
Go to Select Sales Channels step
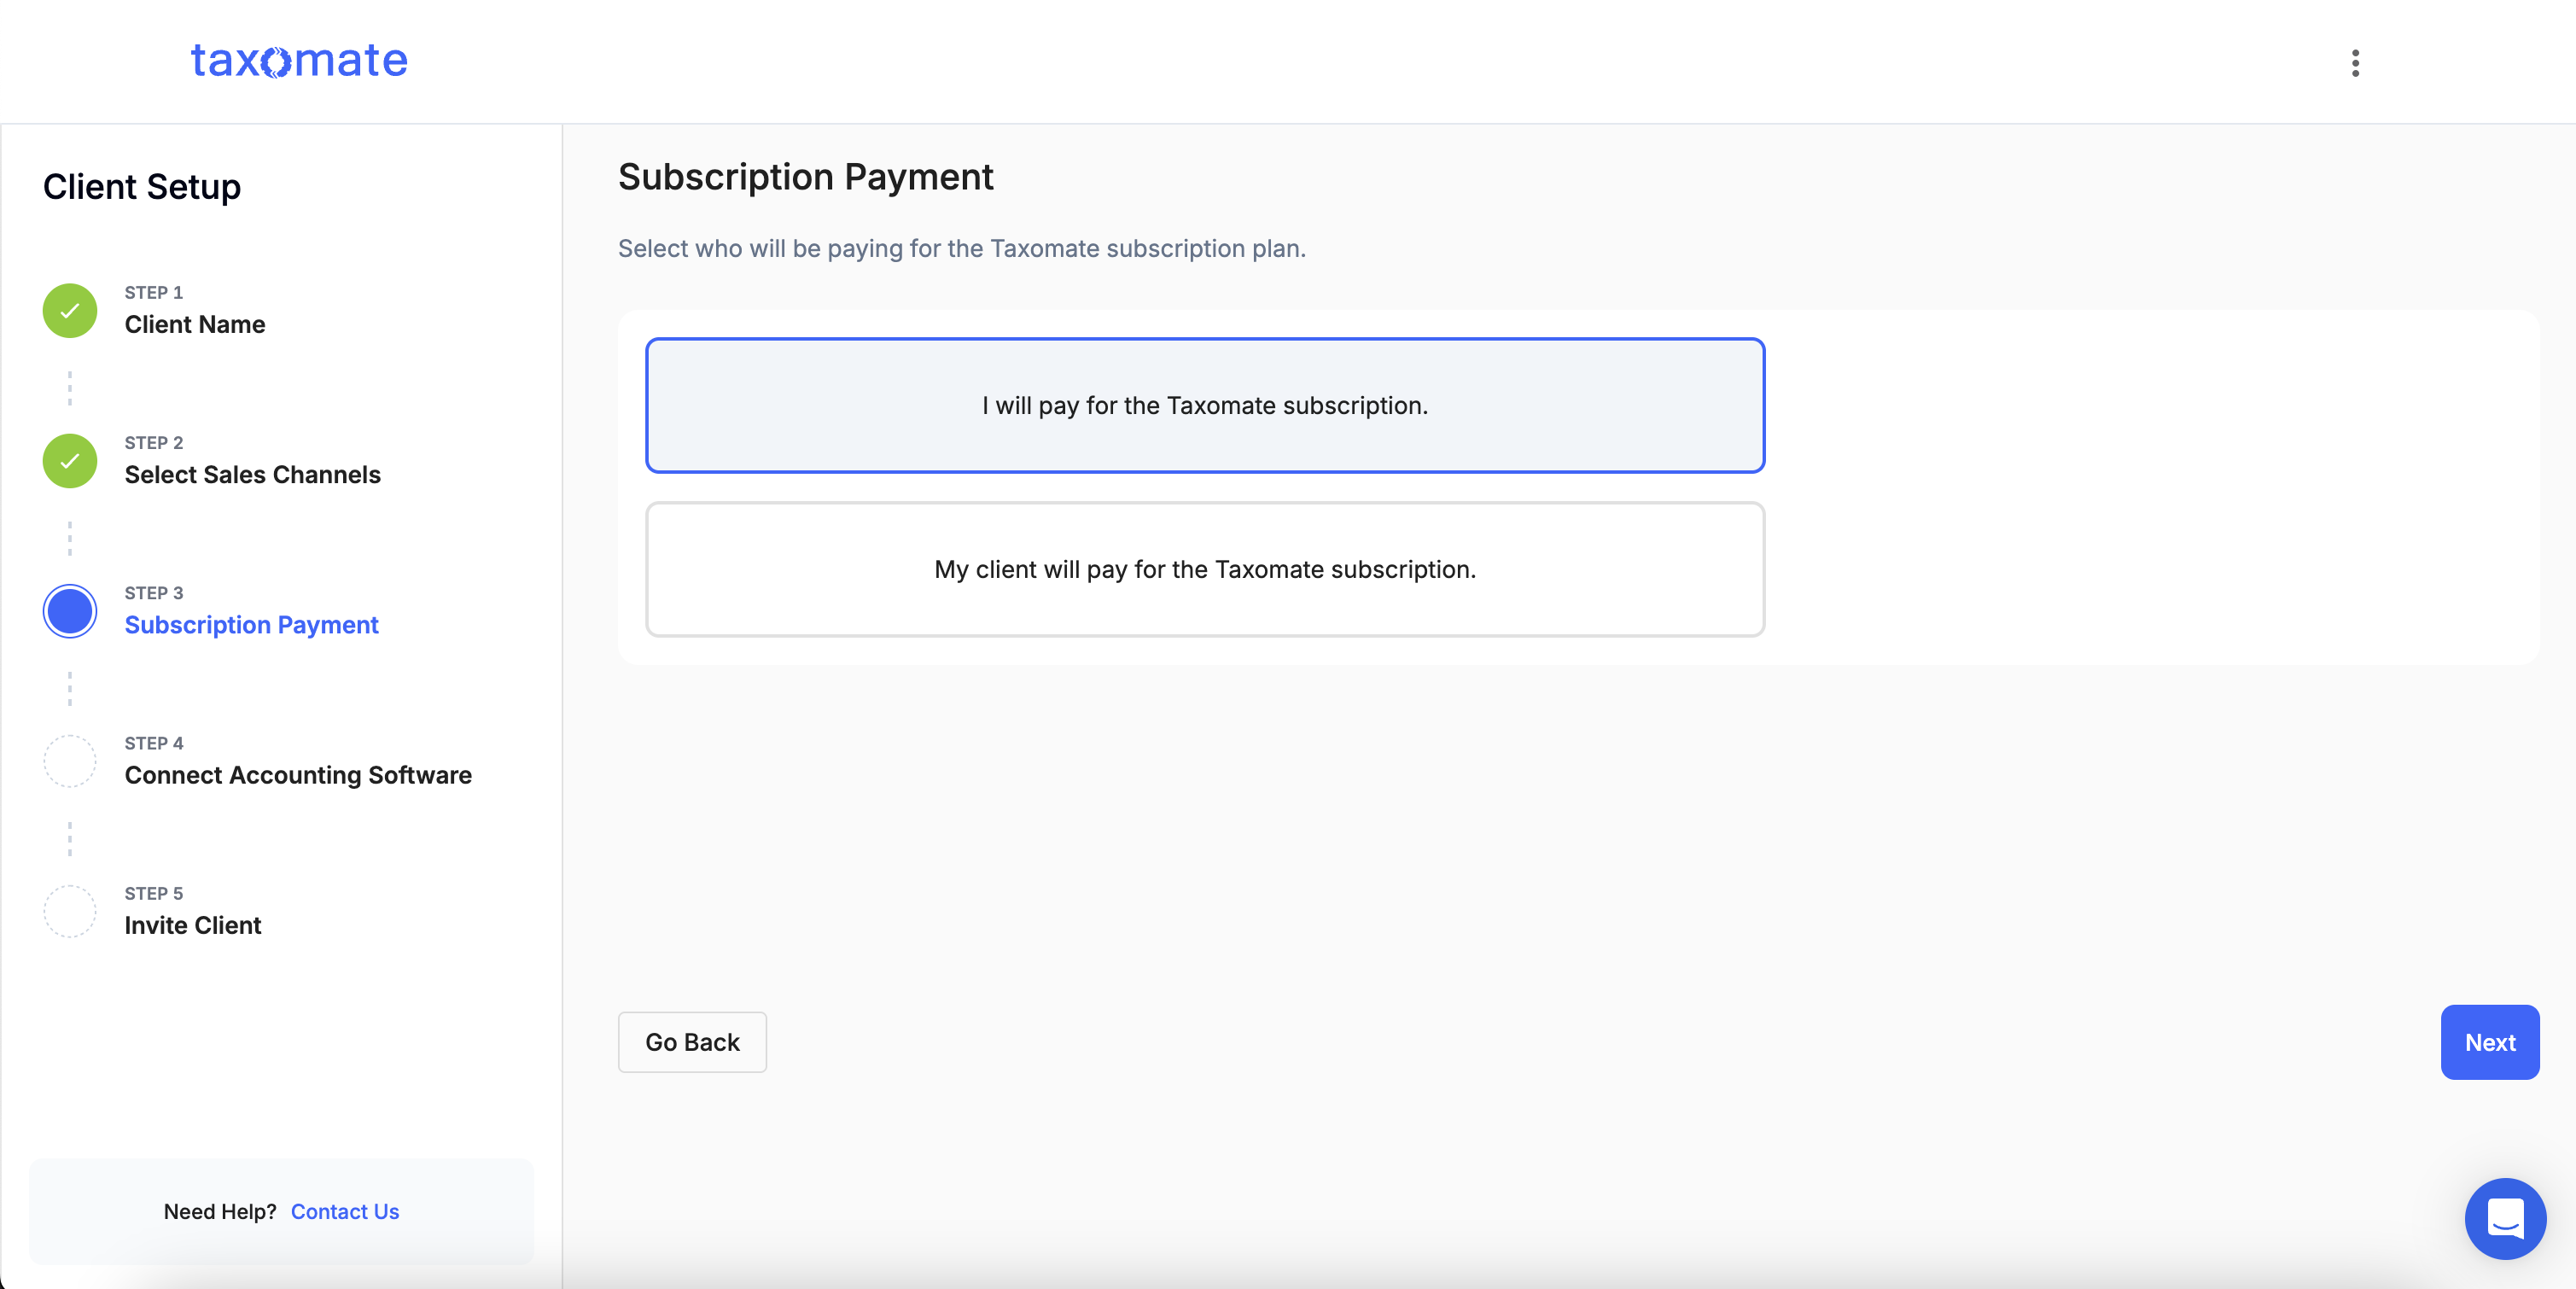252,474
